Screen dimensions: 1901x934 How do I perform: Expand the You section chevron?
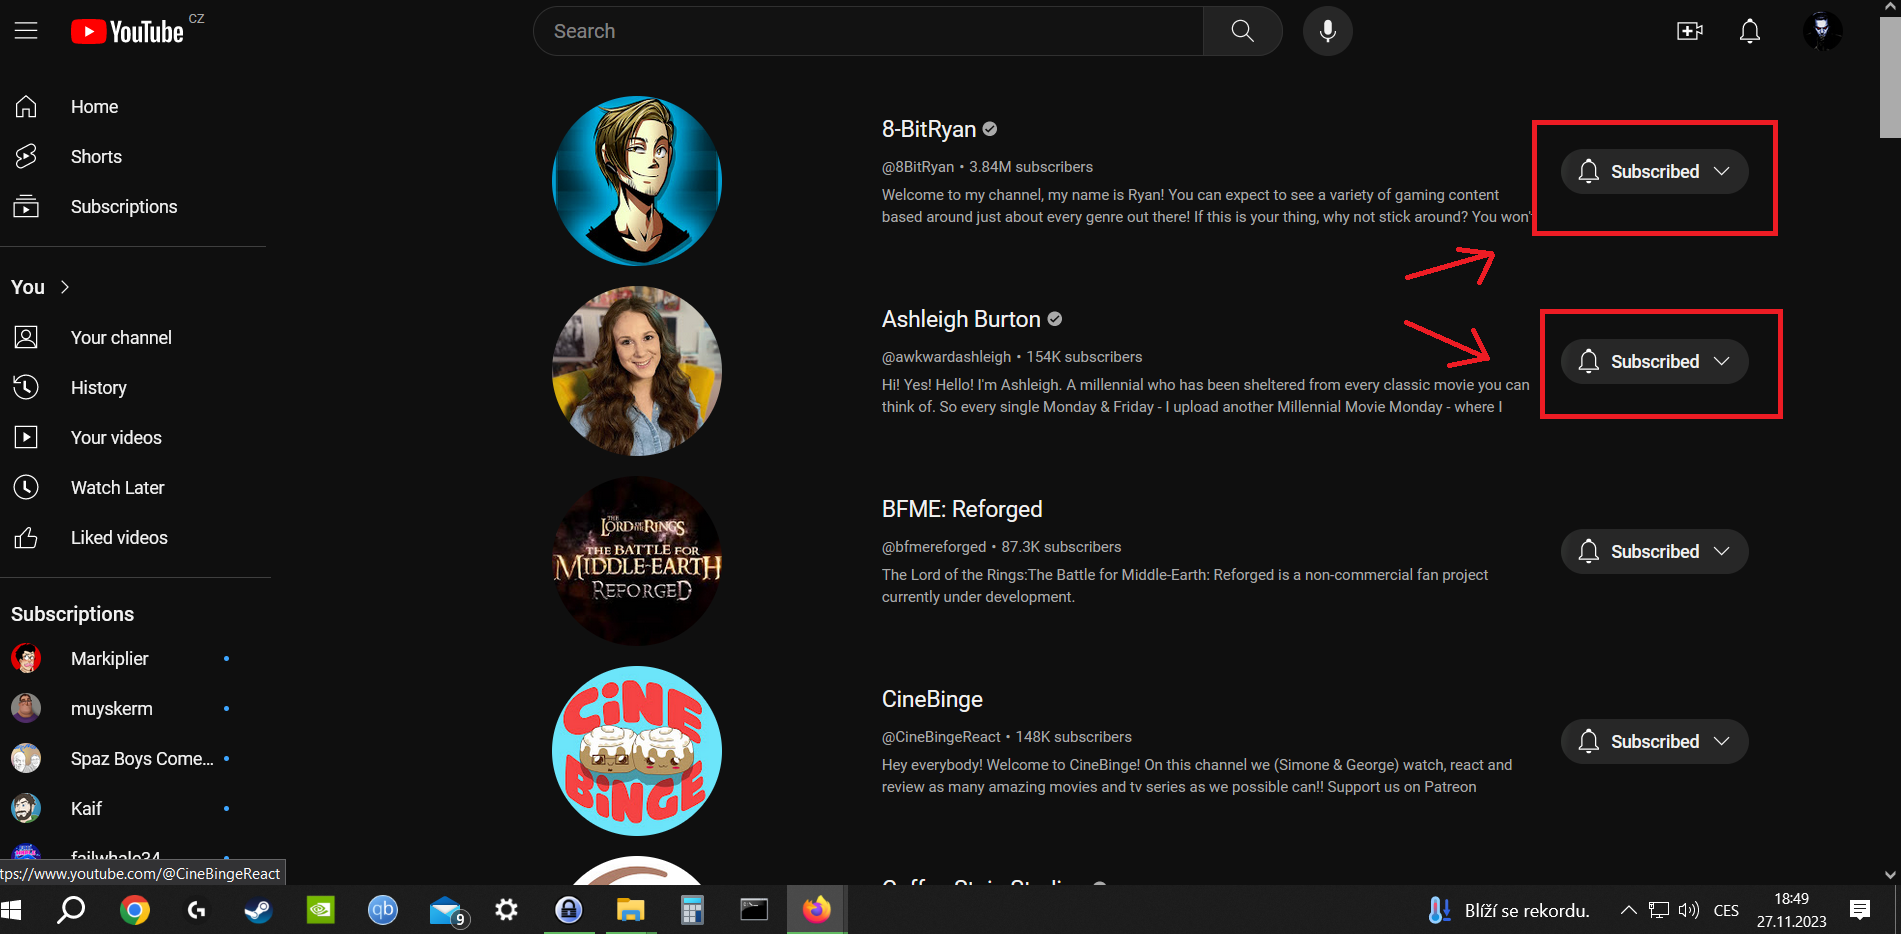65,287
